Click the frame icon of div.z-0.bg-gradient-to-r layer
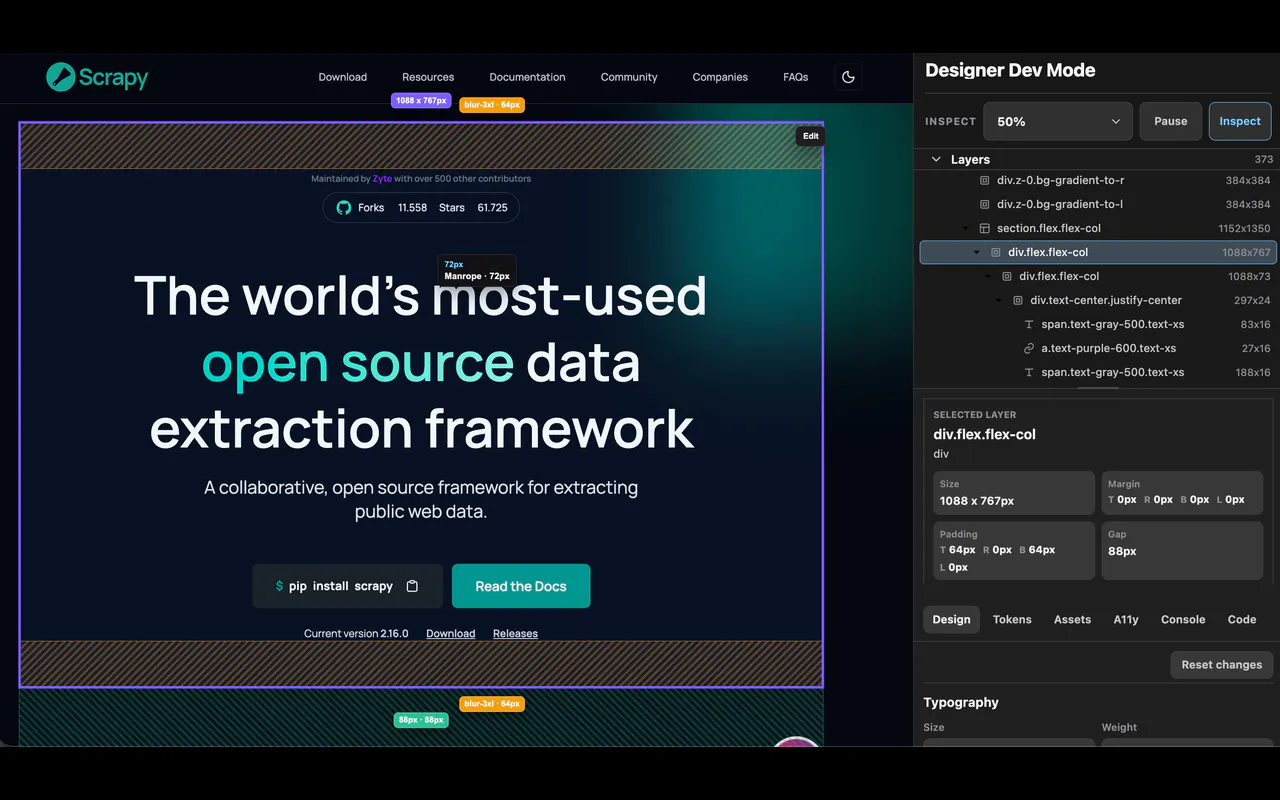Image resolution: width=1280 pixels, height=800 pixels. (x=984, y=181)
